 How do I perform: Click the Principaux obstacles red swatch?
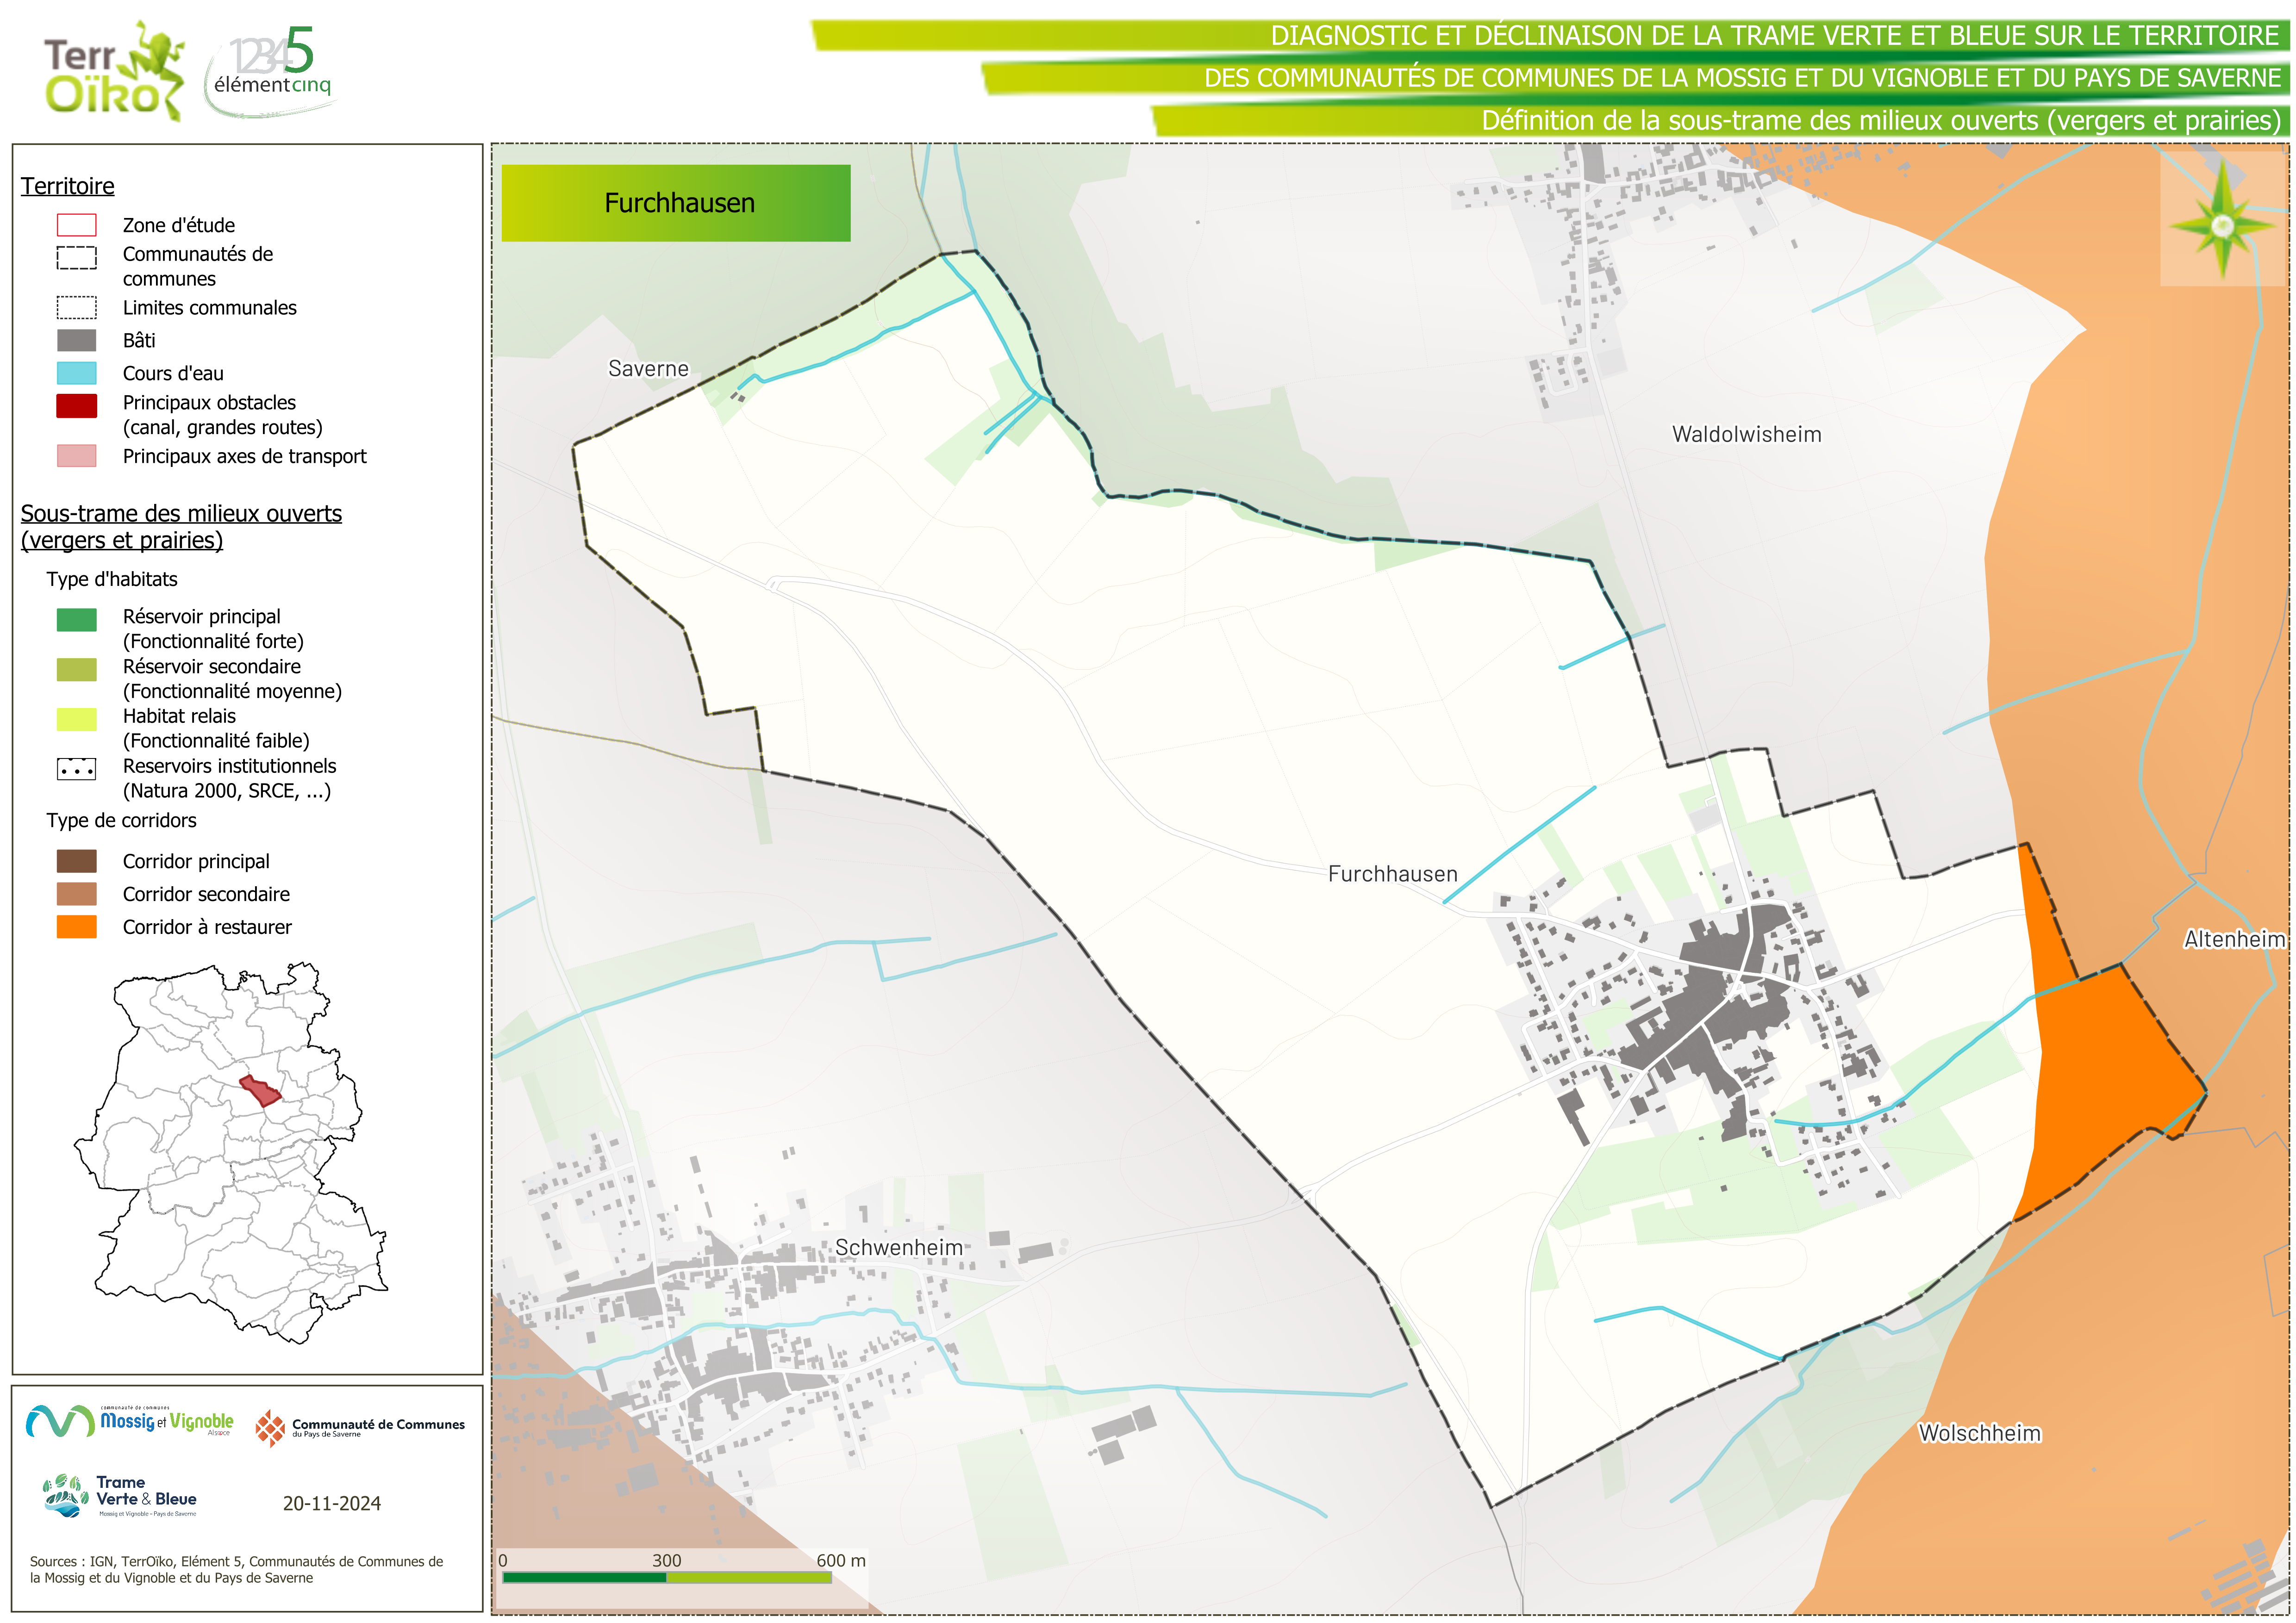point(77,406)
